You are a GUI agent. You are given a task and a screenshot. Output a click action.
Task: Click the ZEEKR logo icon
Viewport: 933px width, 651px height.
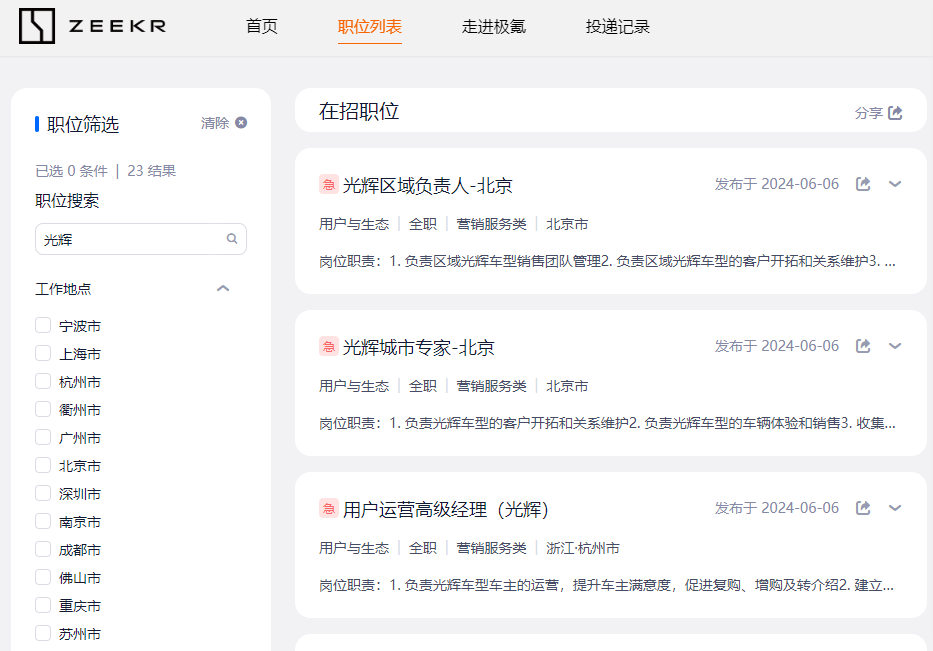pyautogui.click(x=38, y=27)
